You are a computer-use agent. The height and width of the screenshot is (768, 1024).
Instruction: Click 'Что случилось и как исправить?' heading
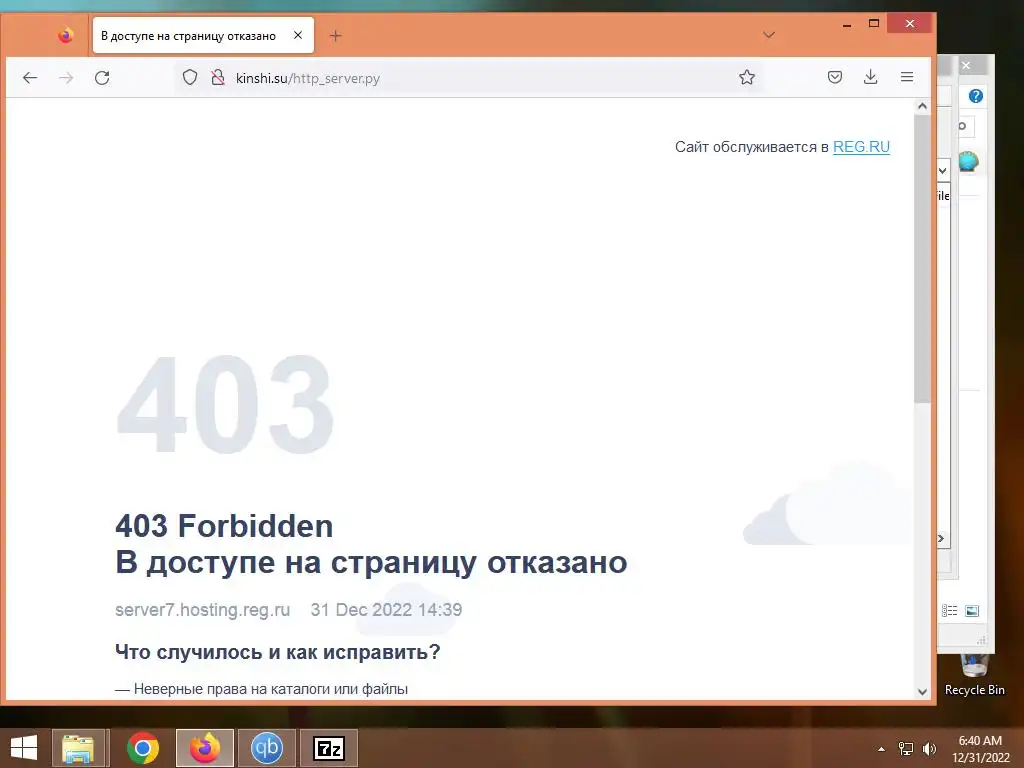click(278, 652)
